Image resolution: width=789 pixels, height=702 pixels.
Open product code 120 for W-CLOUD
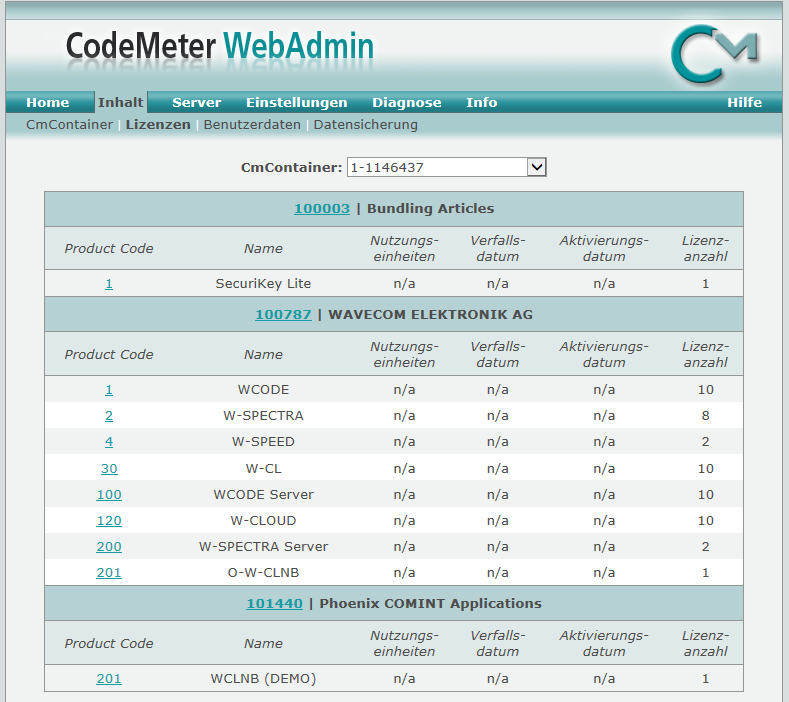point(109,521)
